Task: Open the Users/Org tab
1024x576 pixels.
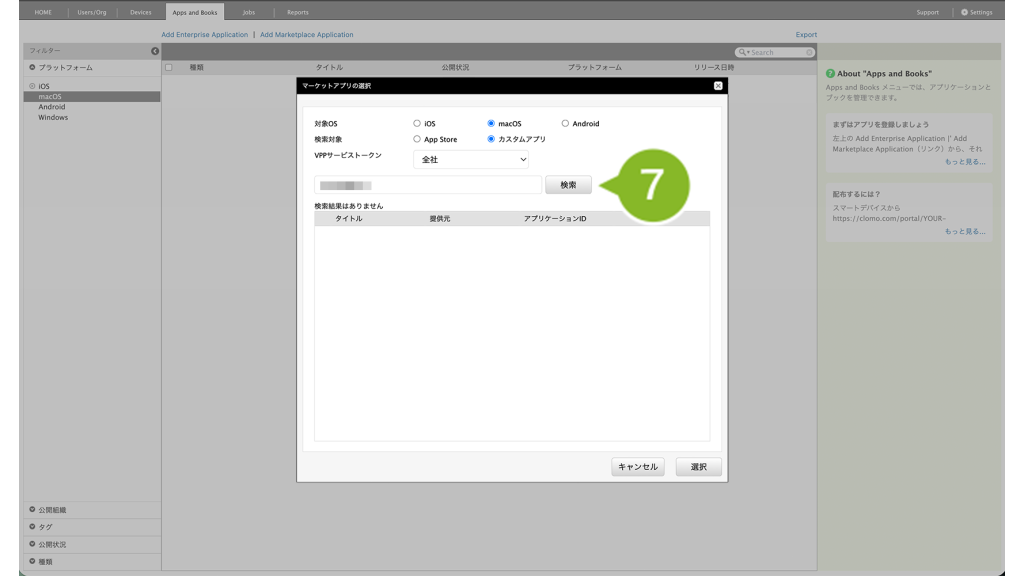Action: [x=91, y=12]
